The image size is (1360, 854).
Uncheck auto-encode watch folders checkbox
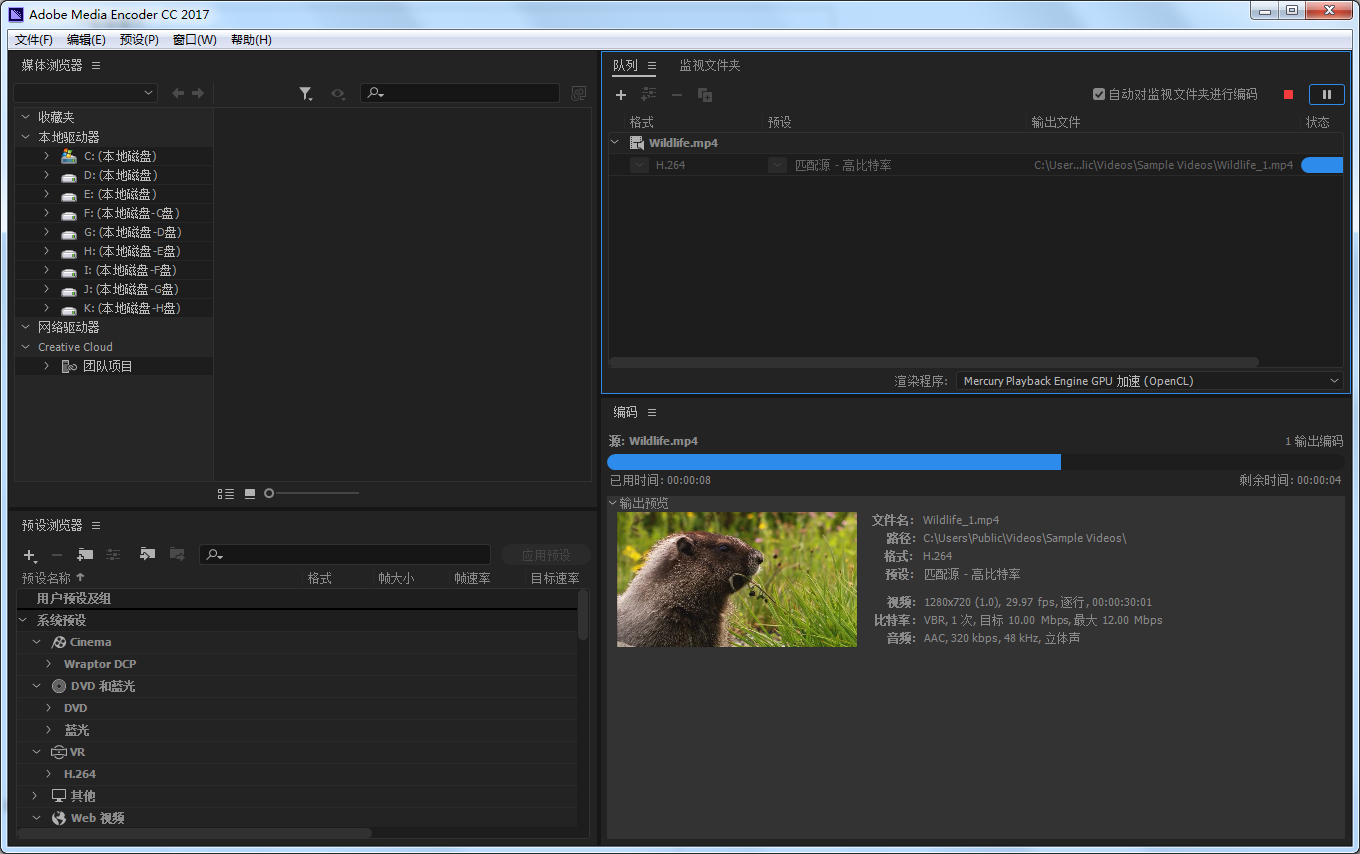click(x=1099, y=94)
